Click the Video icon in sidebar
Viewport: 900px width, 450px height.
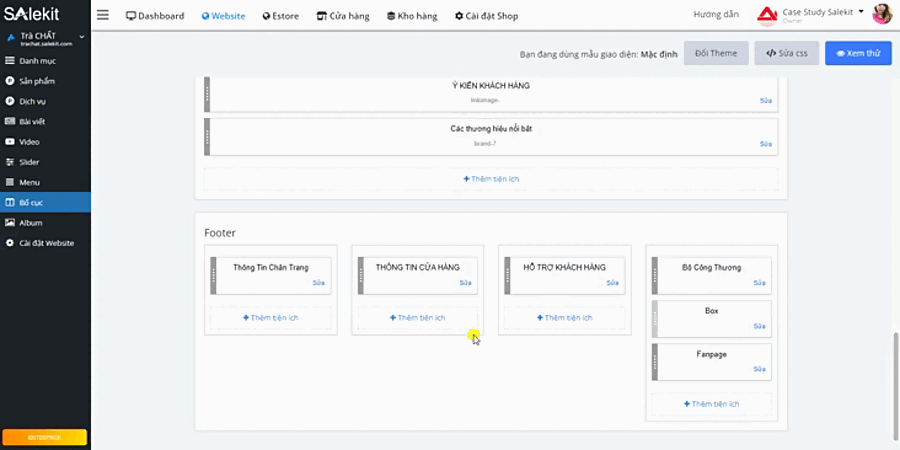[9, 142]
